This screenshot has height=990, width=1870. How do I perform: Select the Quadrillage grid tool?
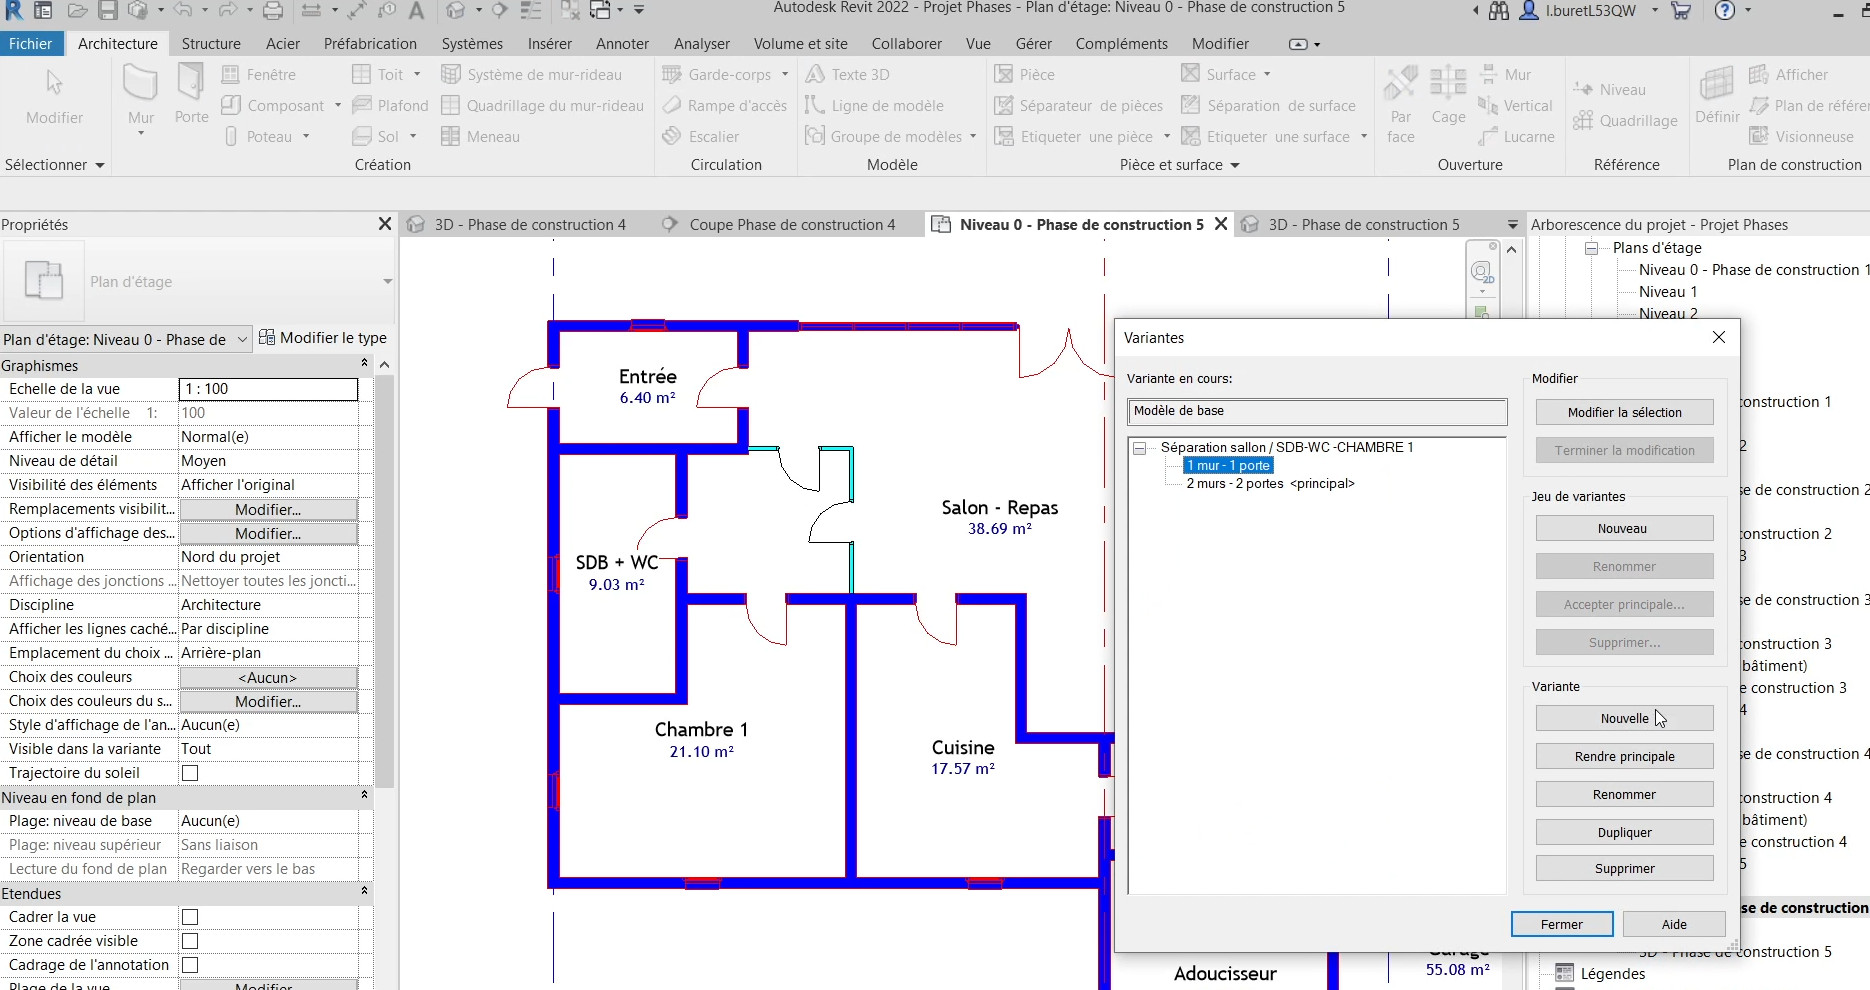[1625, 121]
